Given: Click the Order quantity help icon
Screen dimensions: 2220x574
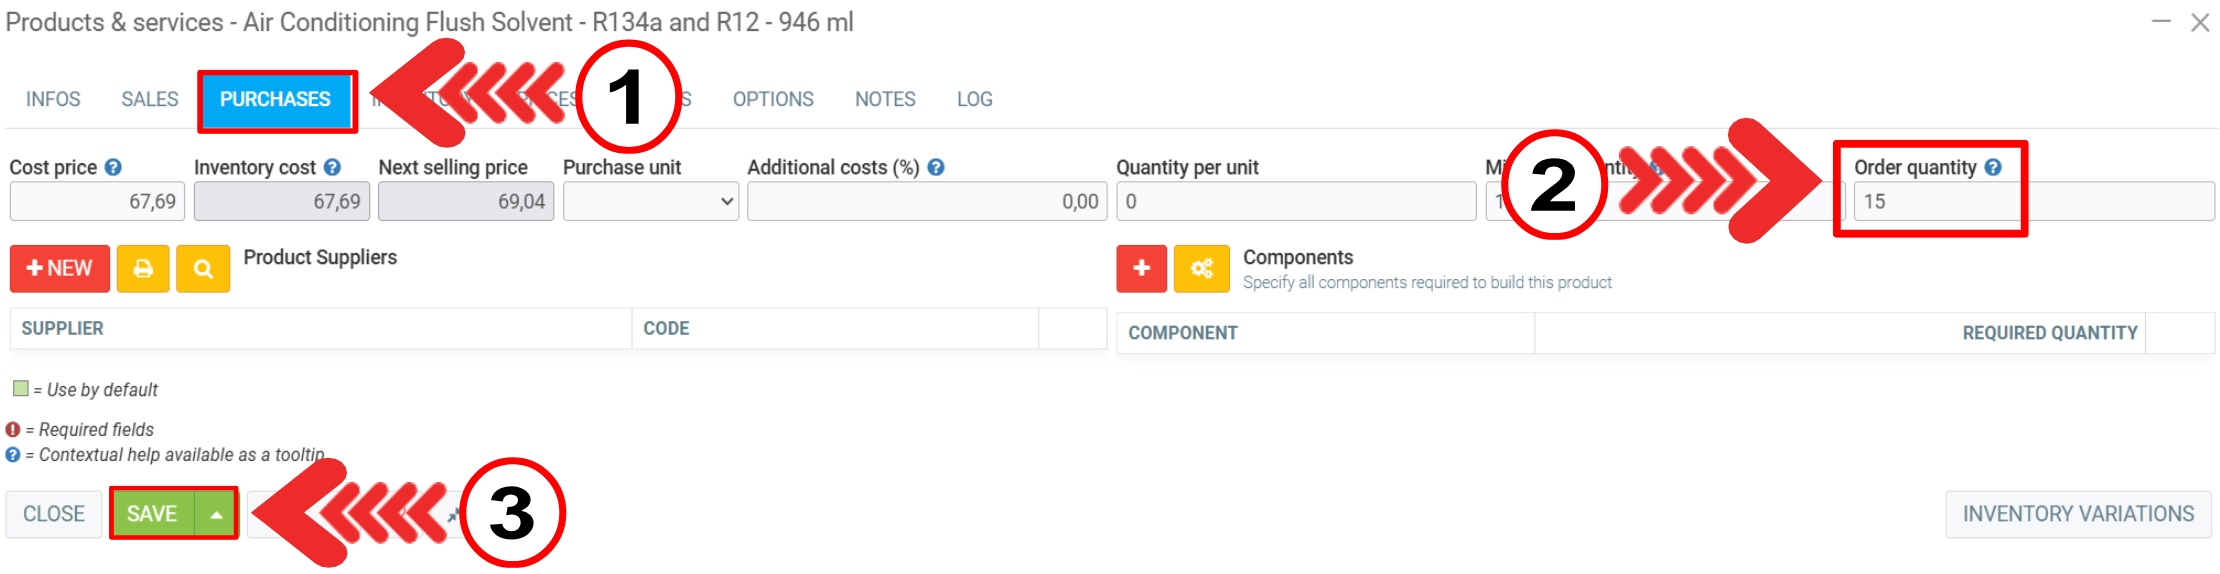Looking at the screenshot, I should pos(1993,167).
